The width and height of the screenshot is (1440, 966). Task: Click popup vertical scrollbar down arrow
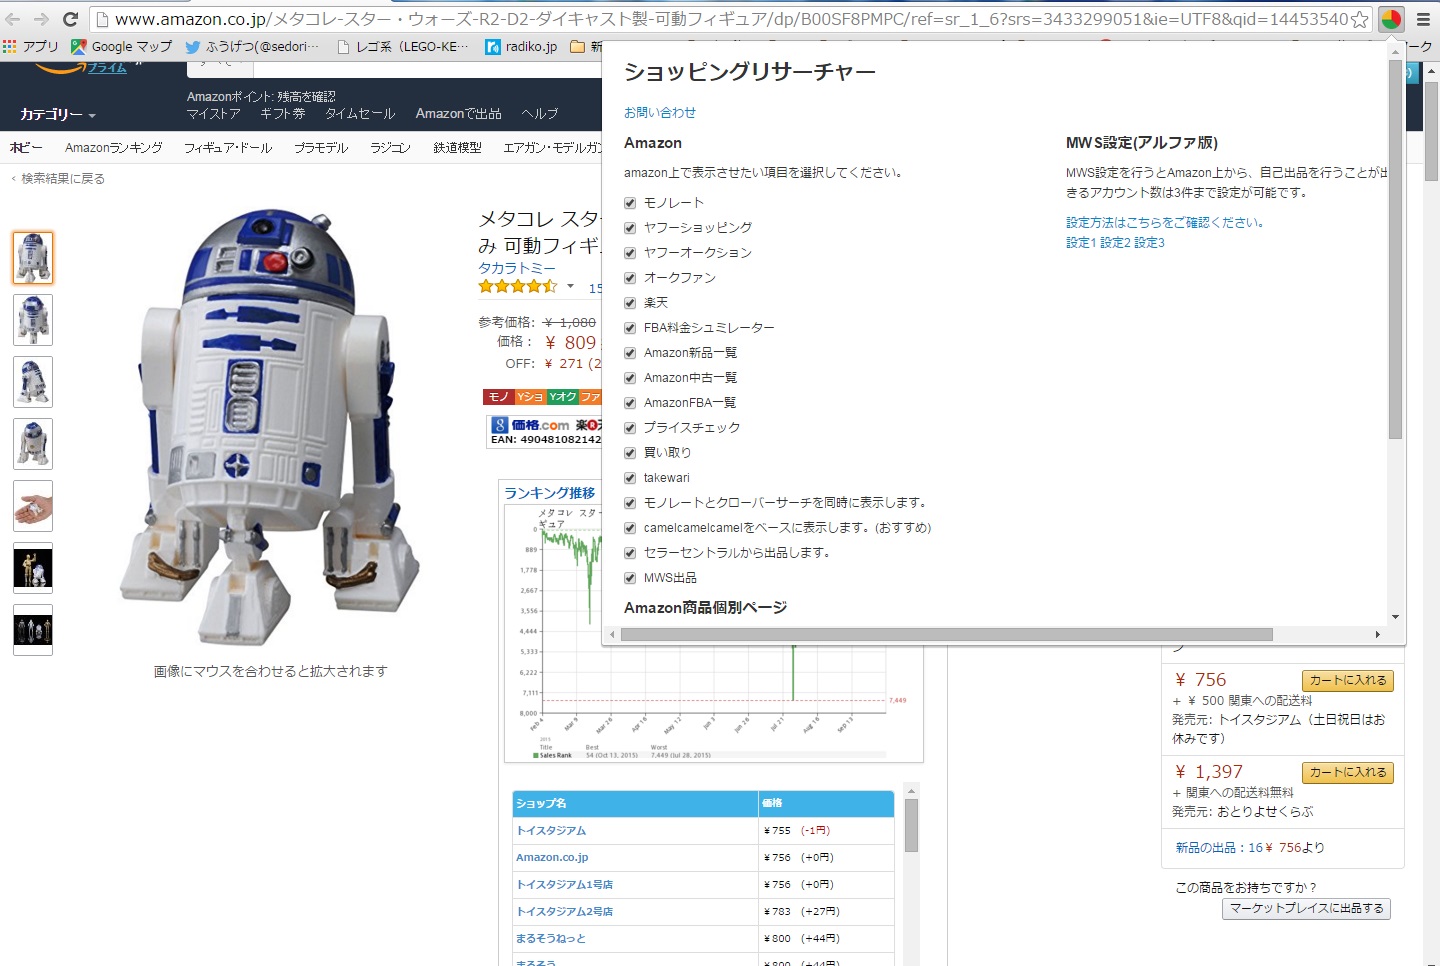click(x=1395, y=617)
